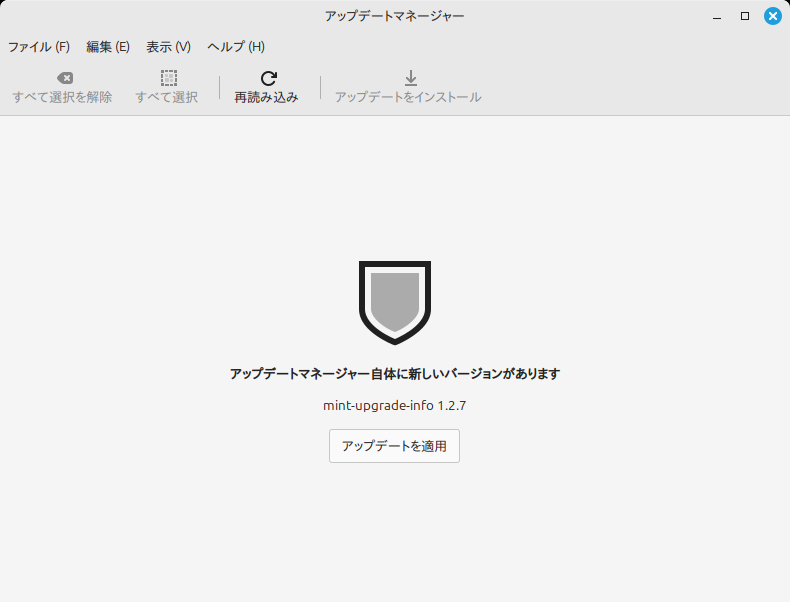Click the アップデートをインストール download icon
Image resolution: width=790 pixels, height=602 pixels.
[411, 78]
